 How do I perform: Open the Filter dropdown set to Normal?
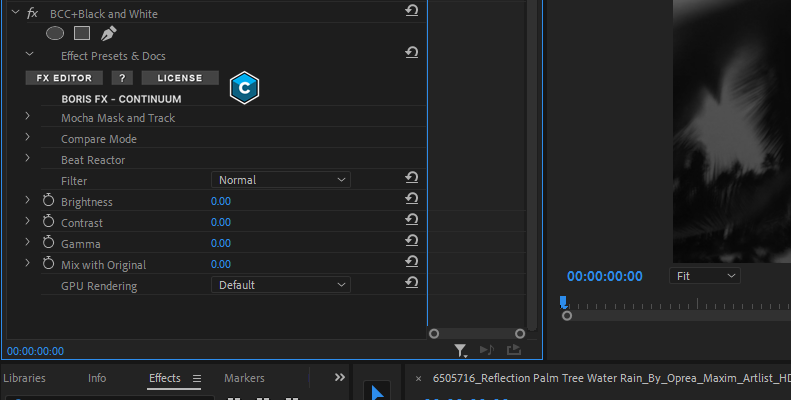coord(280,180)
